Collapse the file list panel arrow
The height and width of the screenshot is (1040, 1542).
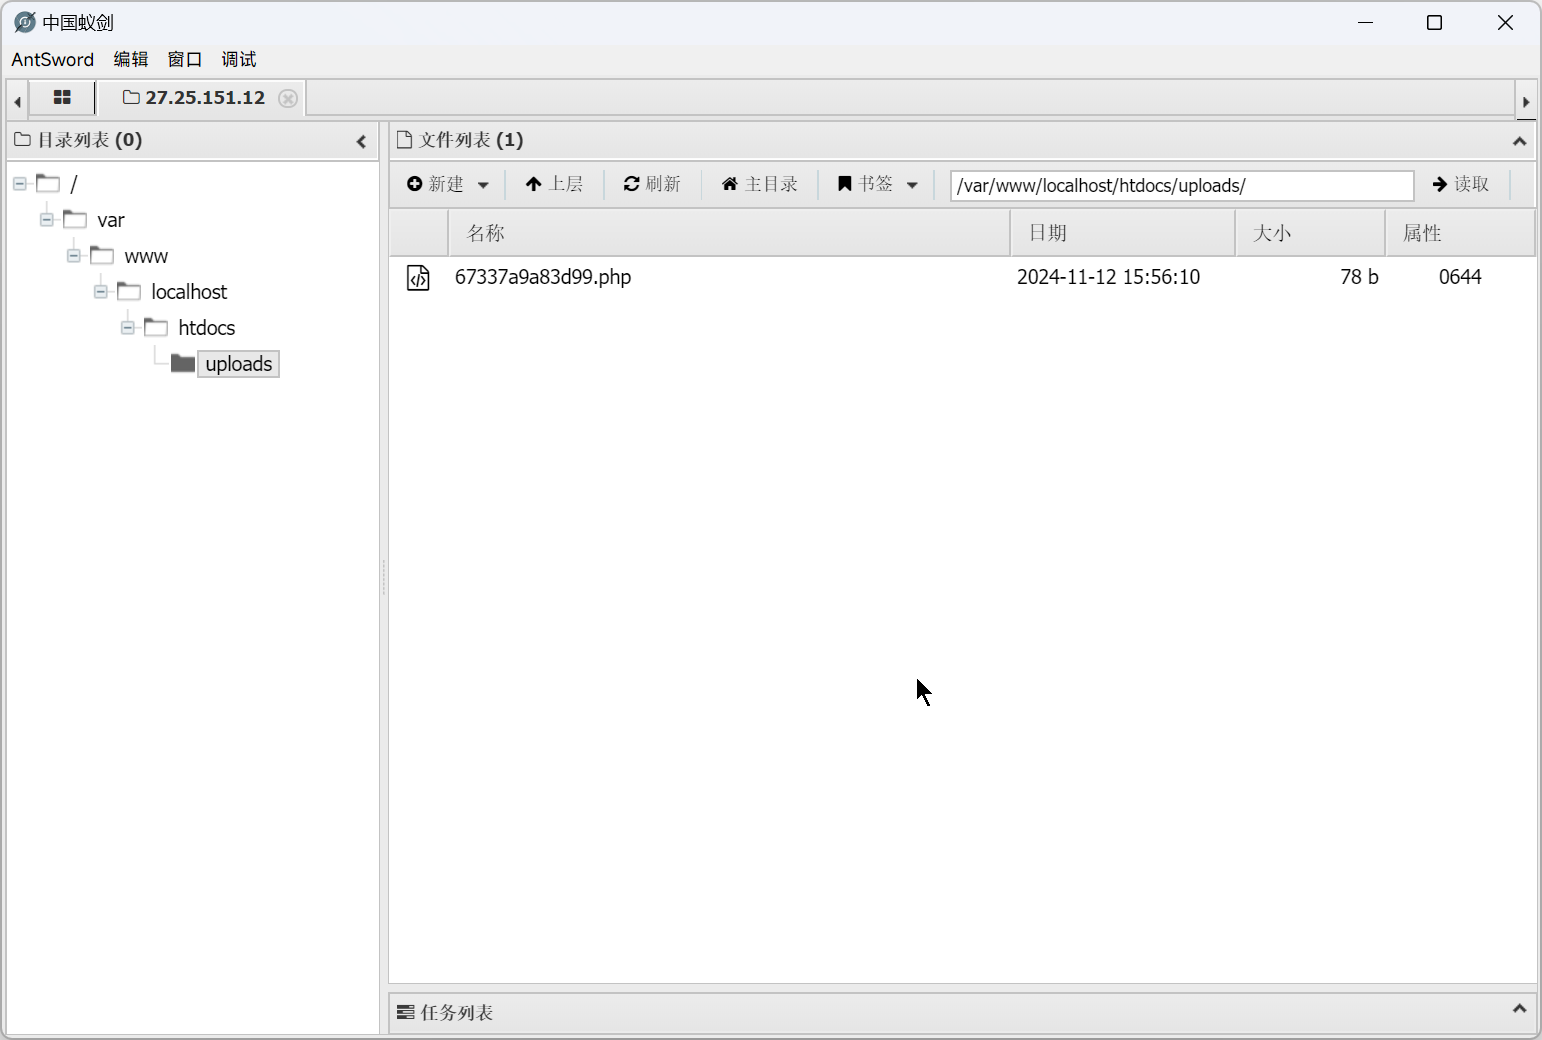1519,142
